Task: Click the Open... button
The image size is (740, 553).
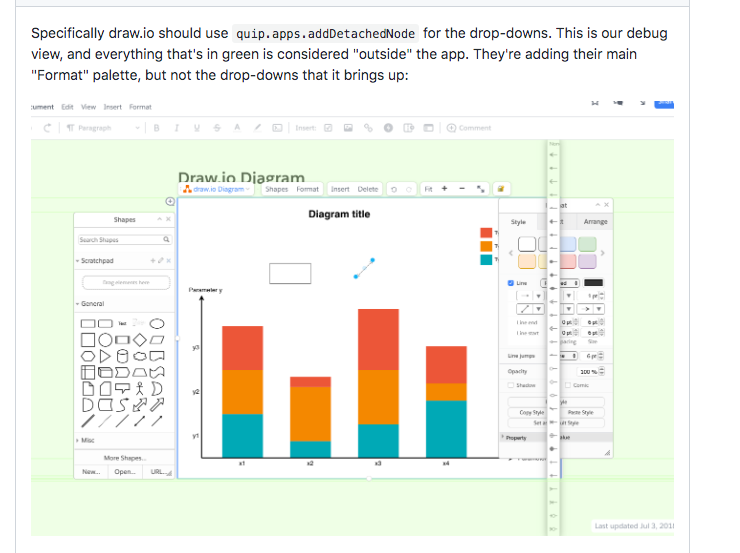Action: [x=125, y=471]
